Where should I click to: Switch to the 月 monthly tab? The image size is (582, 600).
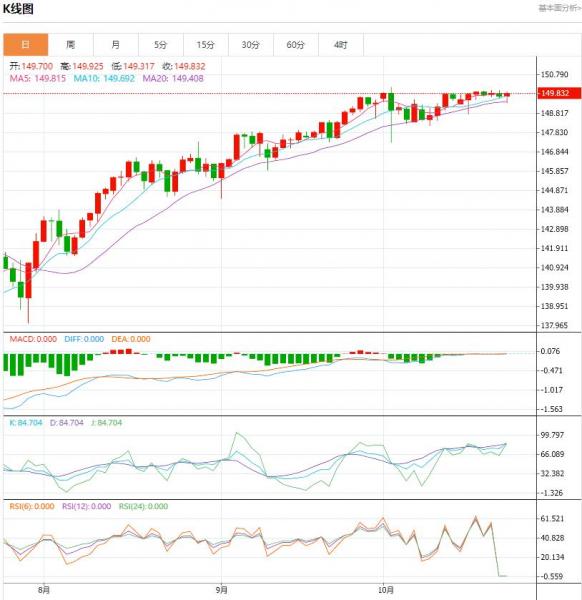[116, 45]
